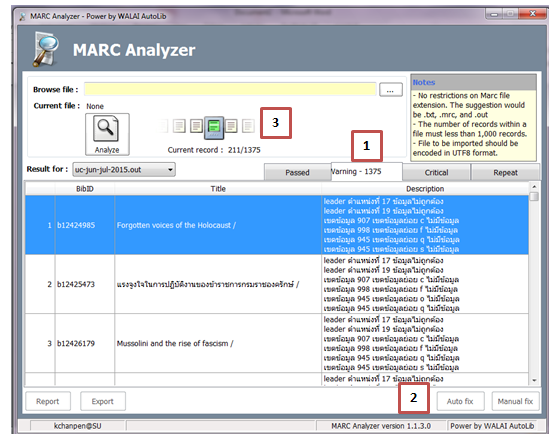Open the Result for file dropdown
Viewport: 558px width, 440px height.
coord(124,169)
